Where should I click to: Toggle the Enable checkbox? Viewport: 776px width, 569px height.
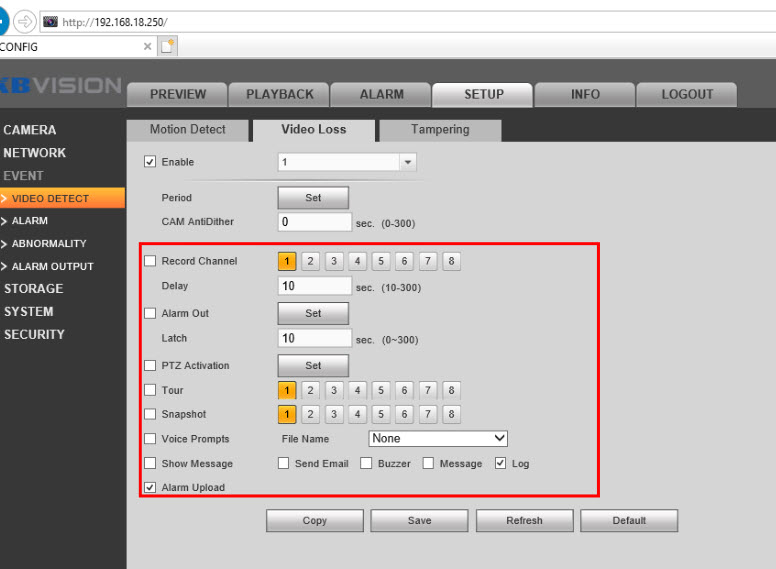pos(150,162)
